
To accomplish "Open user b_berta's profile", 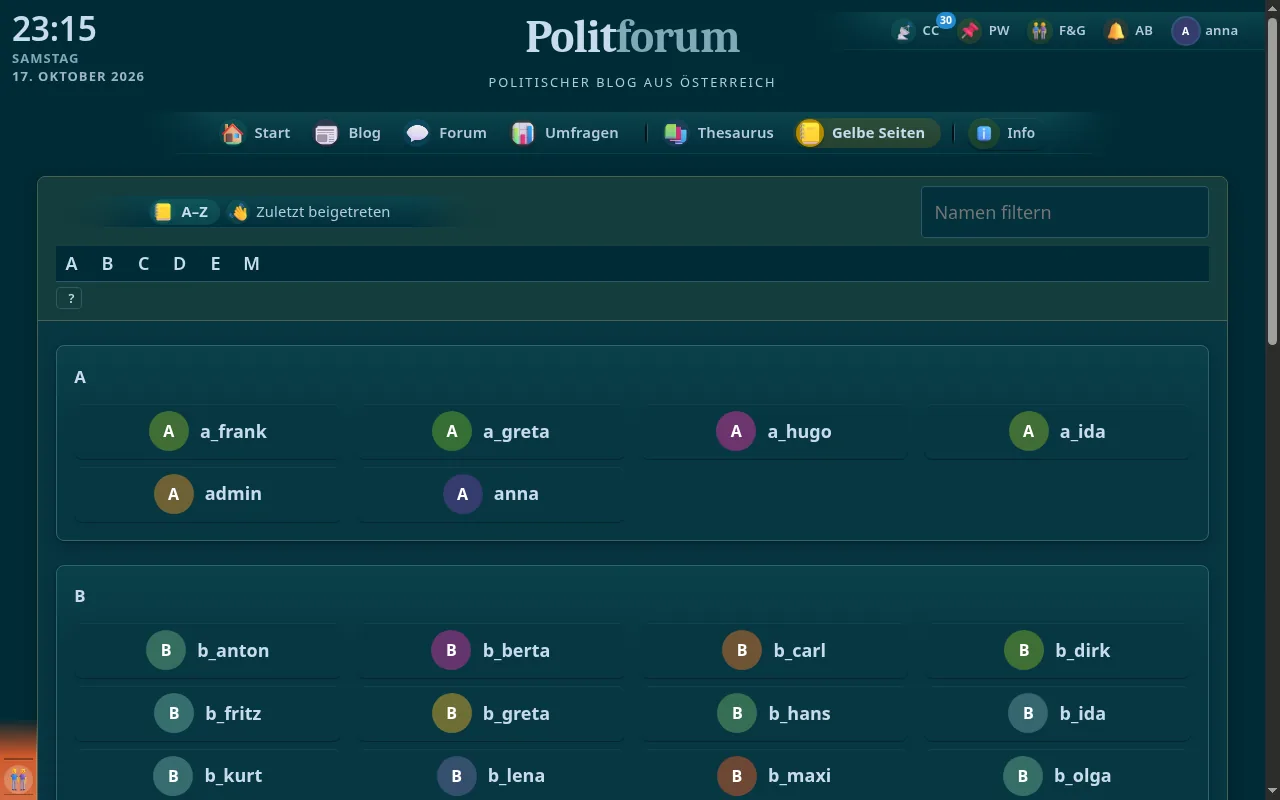I will click(x=491, y=650).
